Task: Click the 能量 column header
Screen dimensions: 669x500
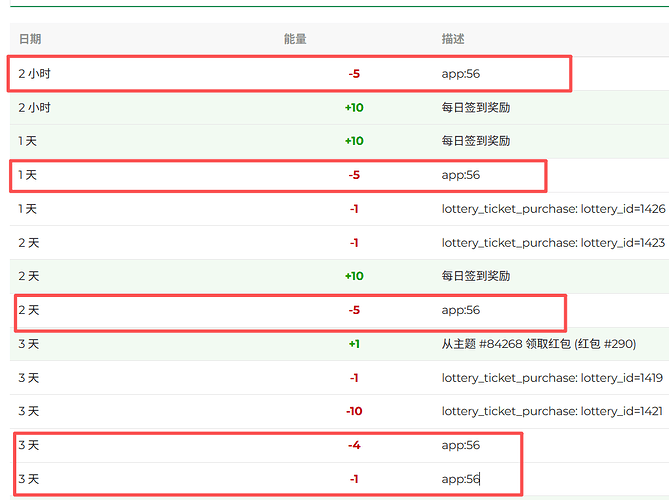Action: (x=295, y=39)
